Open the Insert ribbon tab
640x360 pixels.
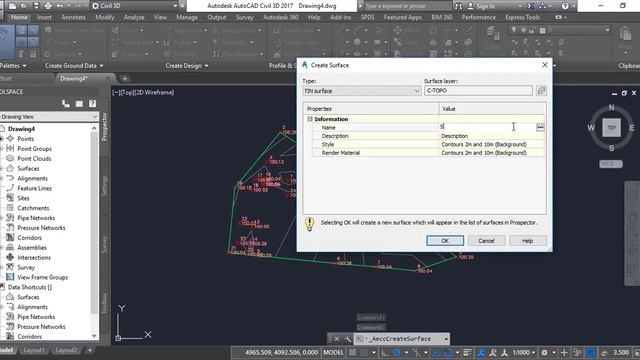44,18
